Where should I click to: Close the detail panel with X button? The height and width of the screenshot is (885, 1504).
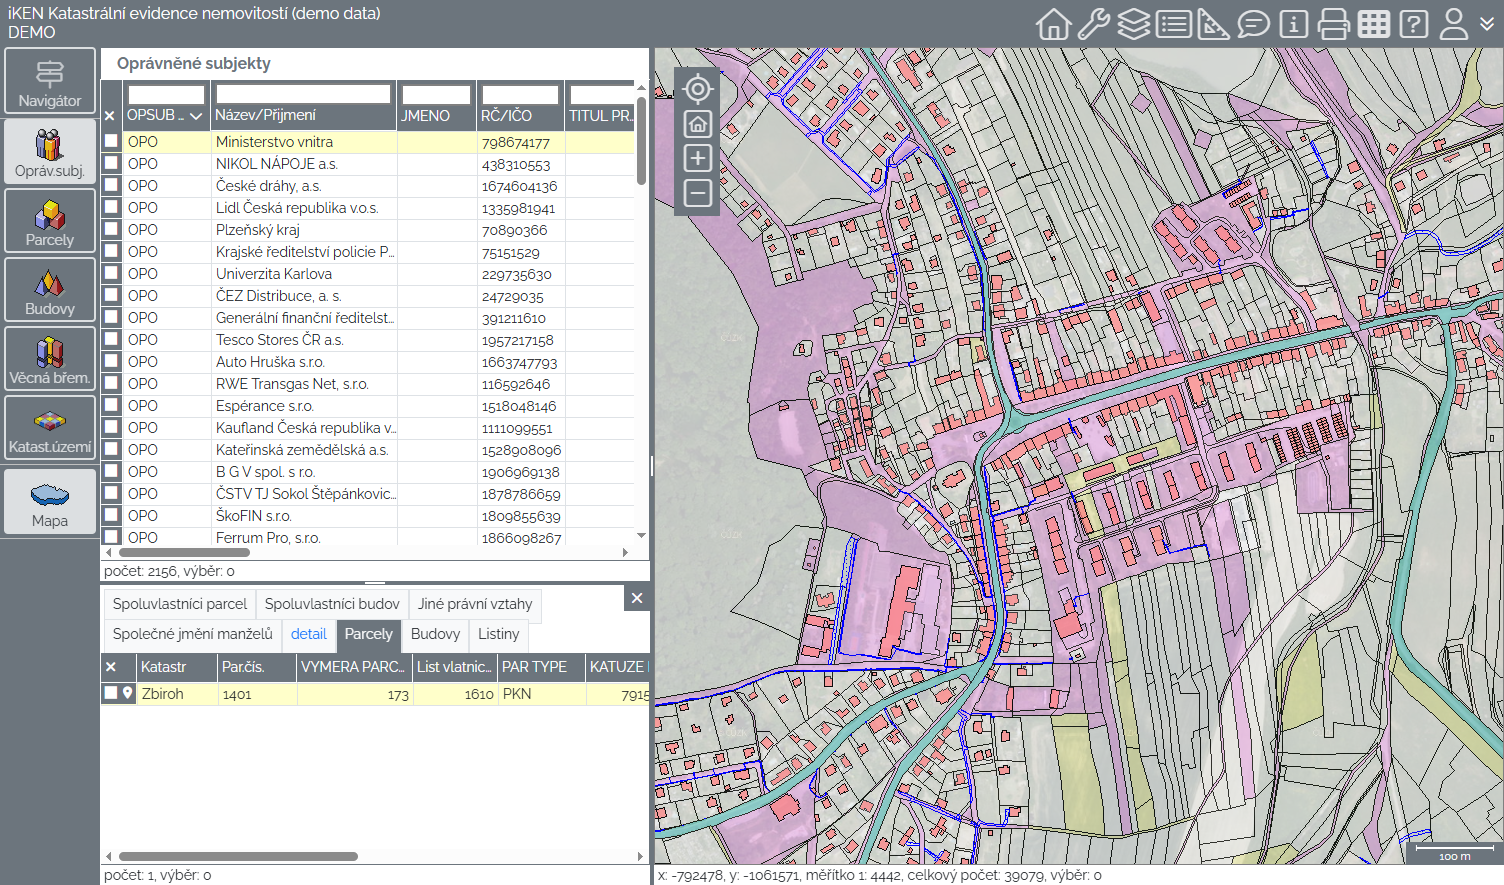[x=637, y=598]
